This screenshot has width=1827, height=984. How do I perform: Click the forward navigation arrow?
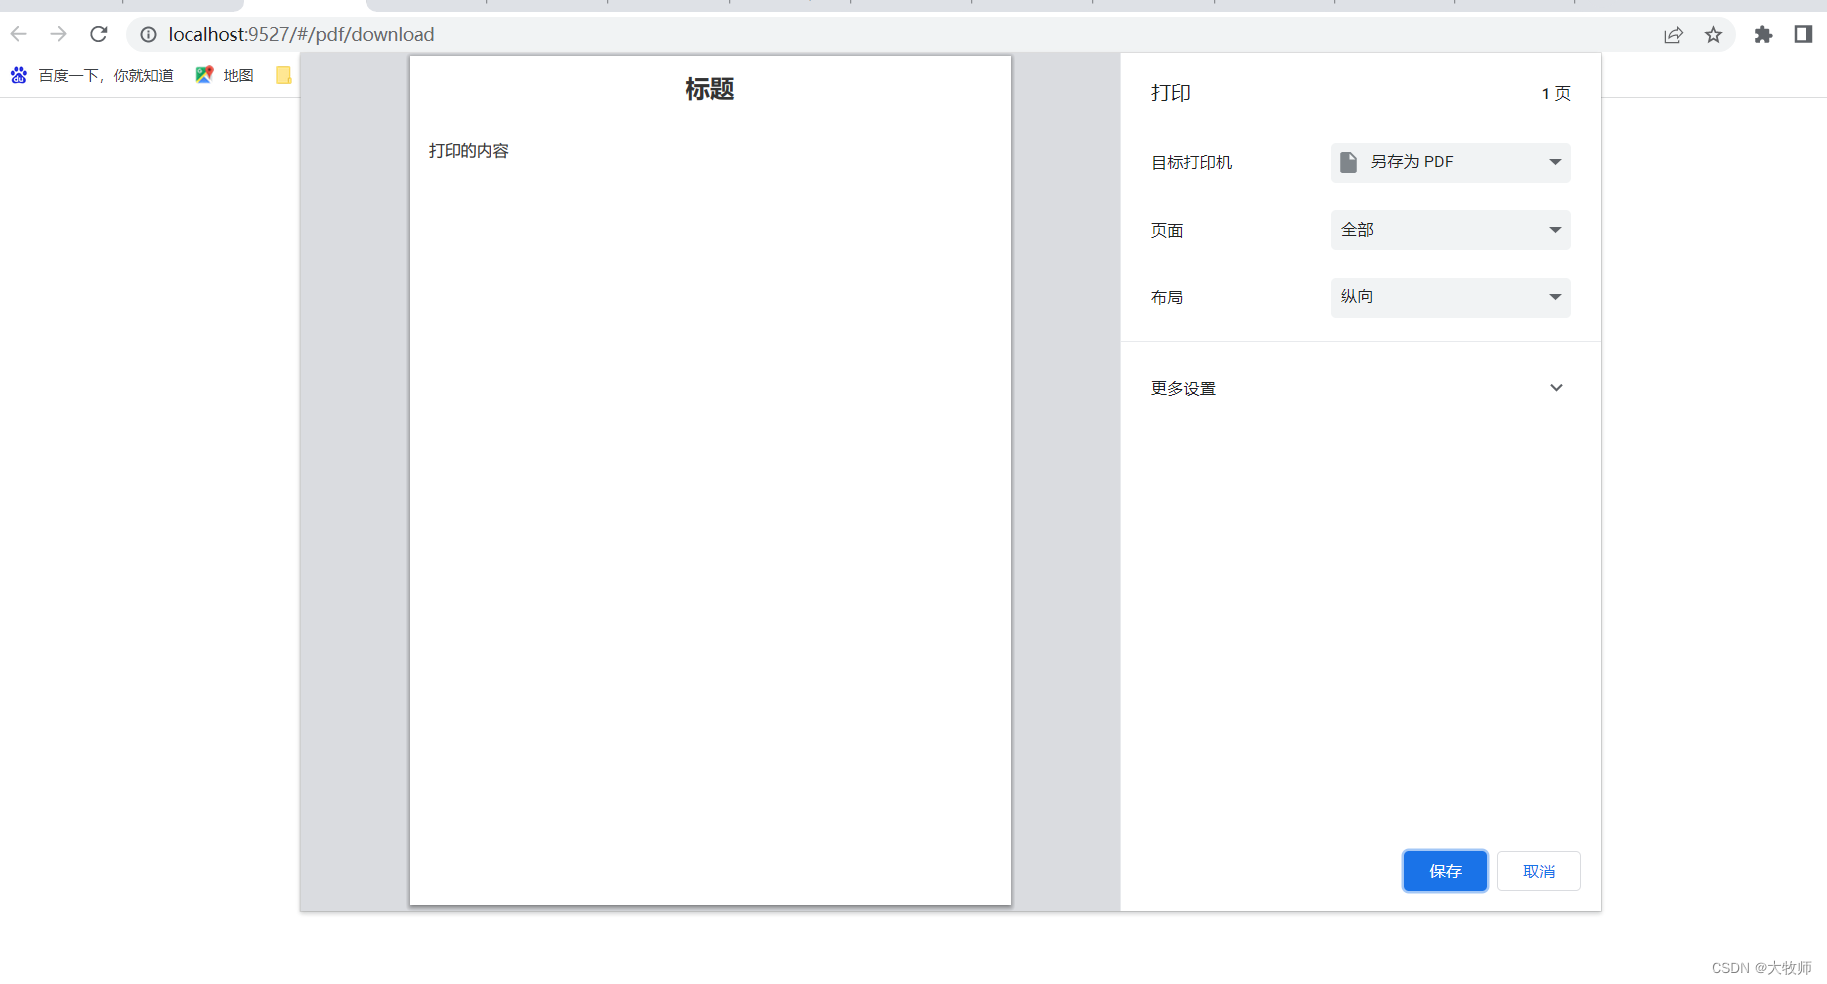(x=58, y=33)
